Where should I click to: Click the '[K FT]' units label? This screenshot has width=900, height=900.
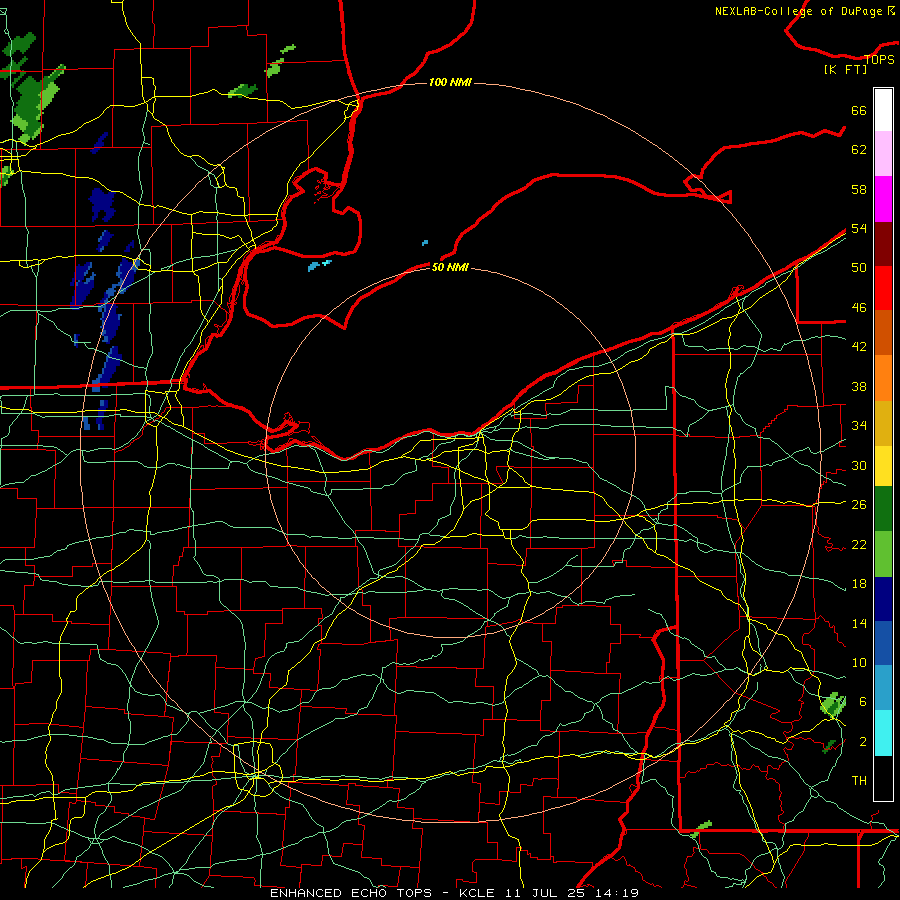point(845,69)
